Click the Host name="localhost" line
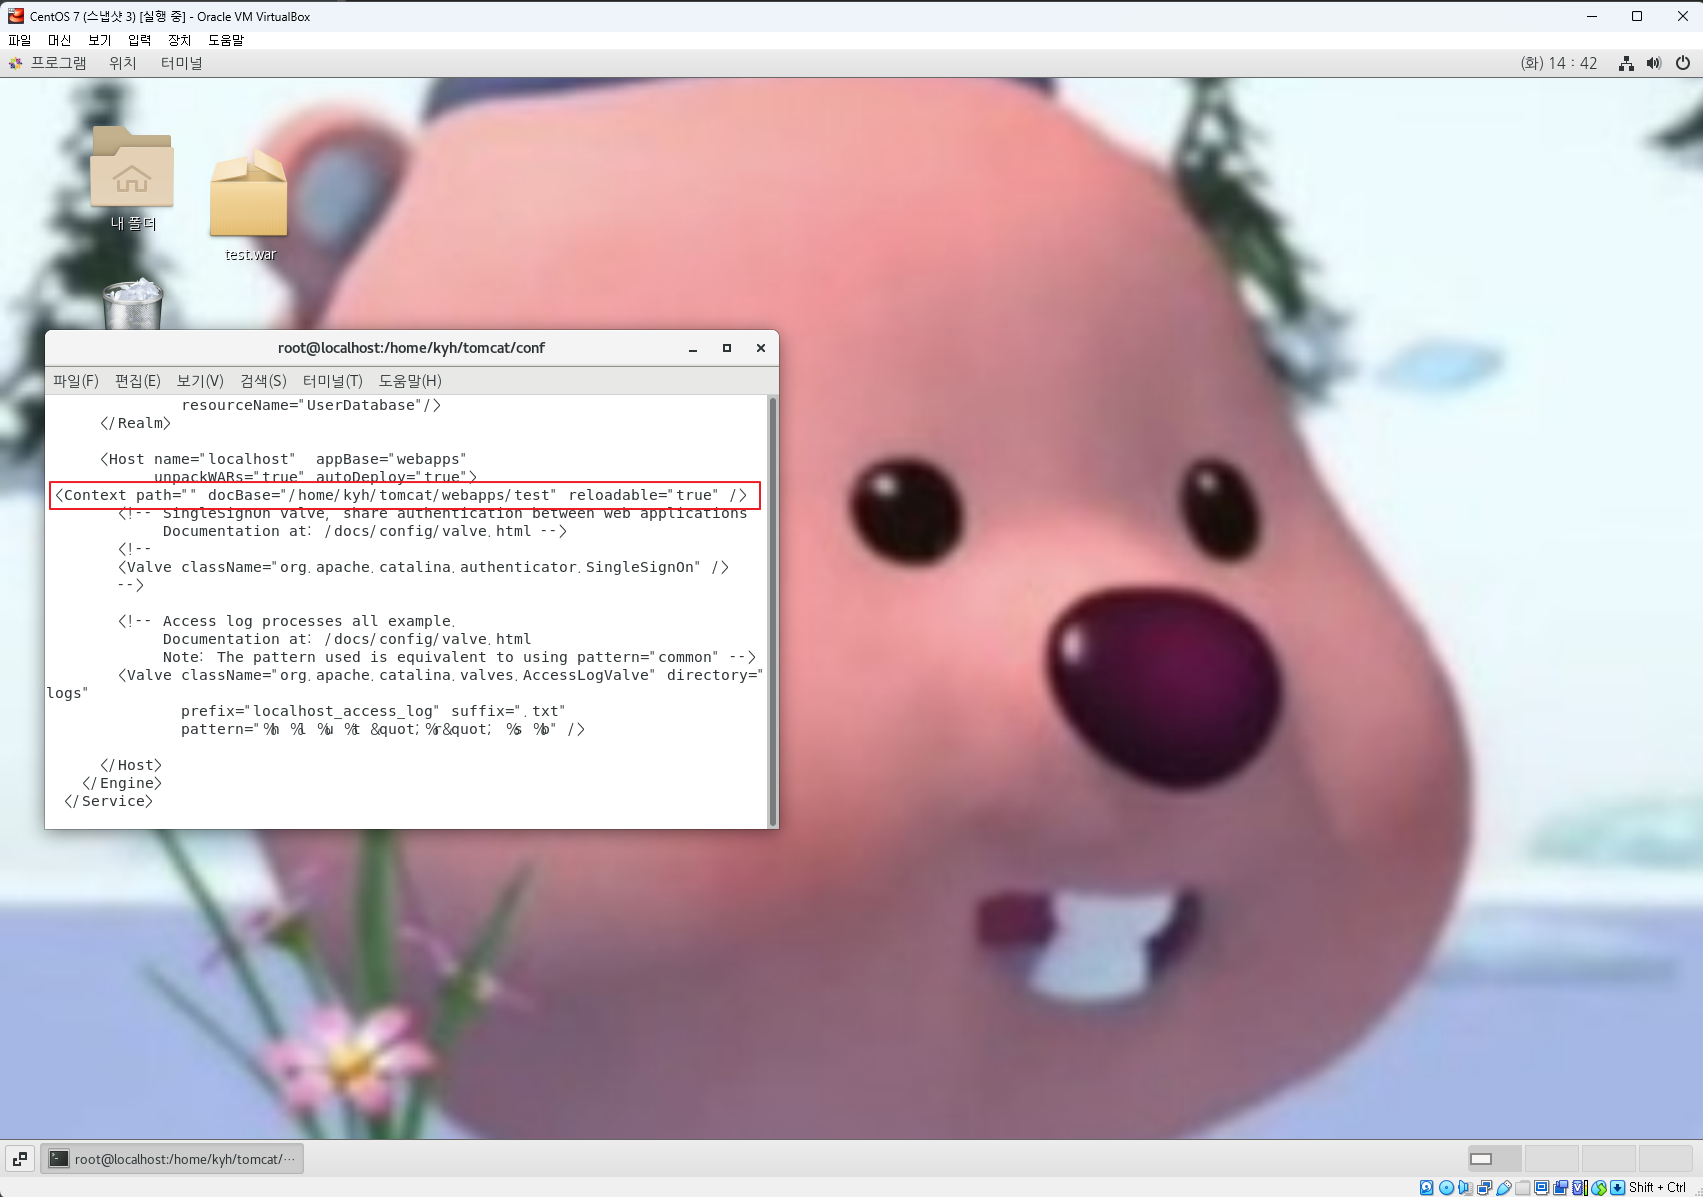 [x=283, y=459]
